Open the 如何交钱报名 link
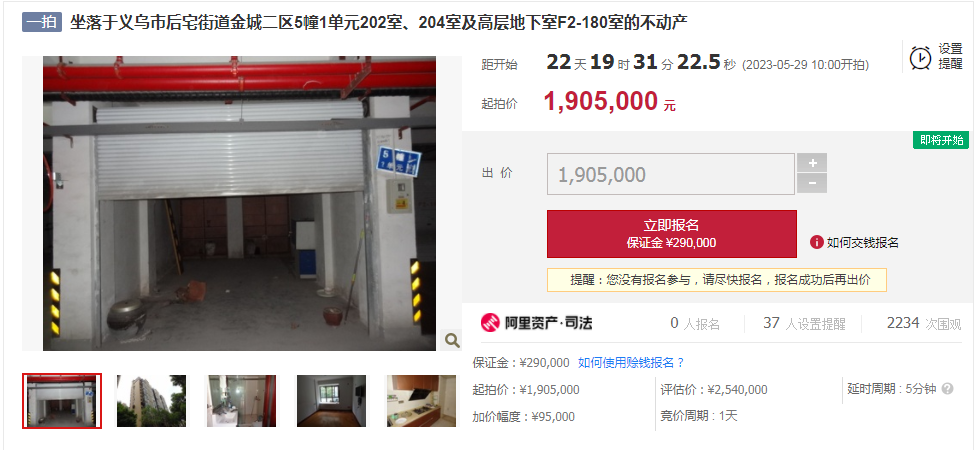 point(862,243)
